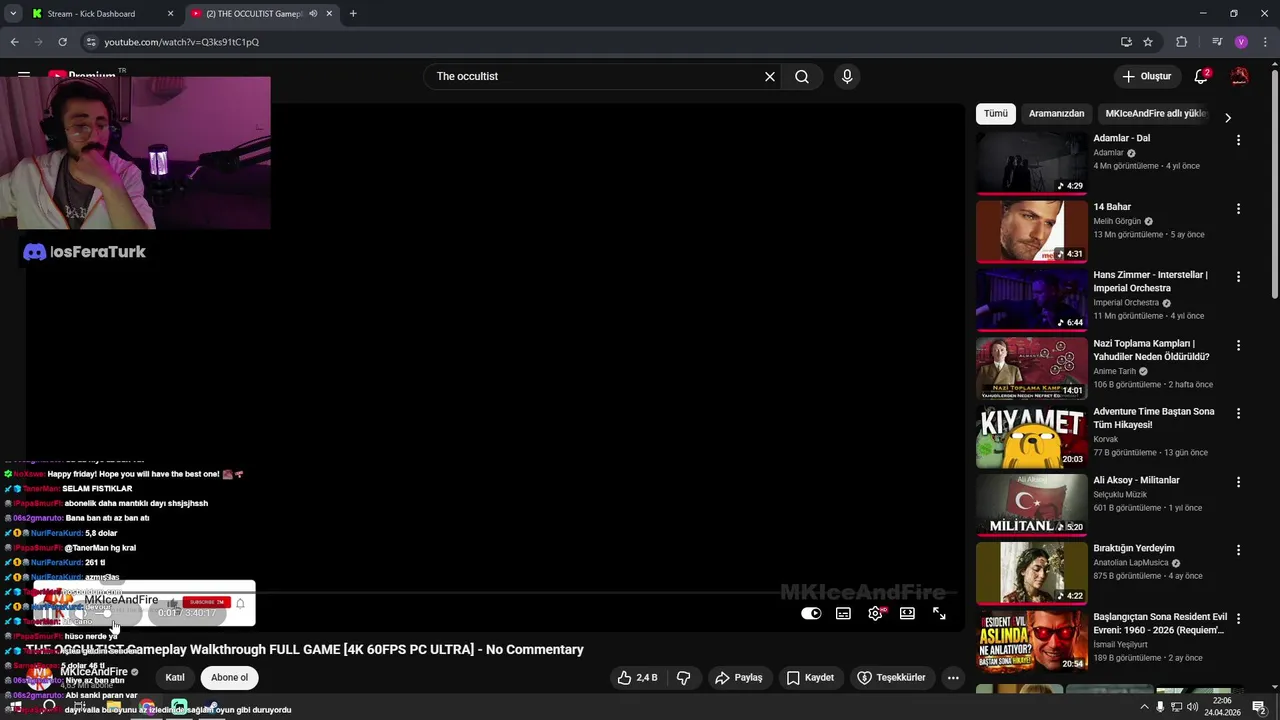The width and height of the screenshot is (1280, 720).
Task: Open subtitles button in player
Action: click(843, 613)
